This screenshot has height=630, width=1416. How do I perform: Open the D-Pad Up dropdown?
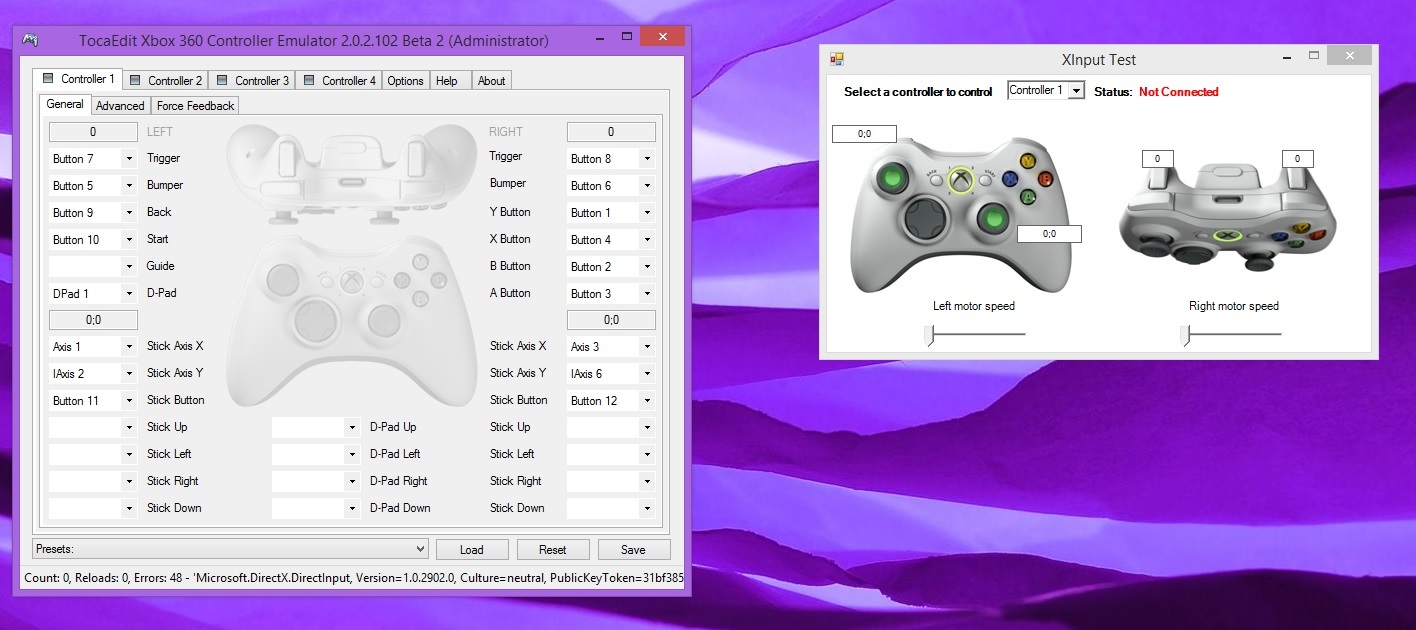(316, 427)
